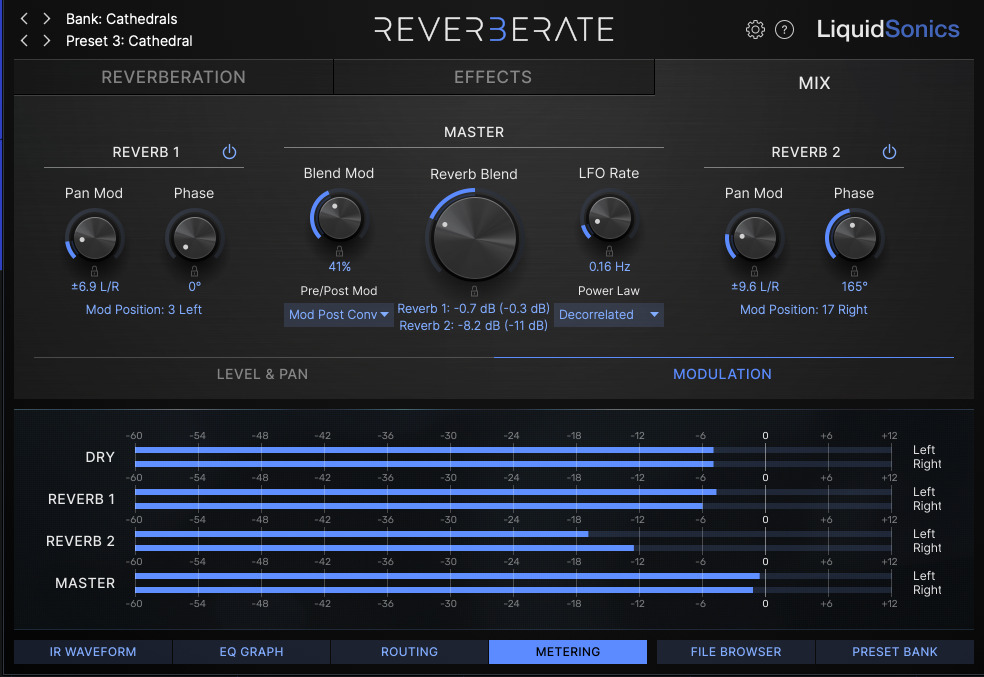Click the lock under Reverb 1 Pan Mod

[94, 271]
